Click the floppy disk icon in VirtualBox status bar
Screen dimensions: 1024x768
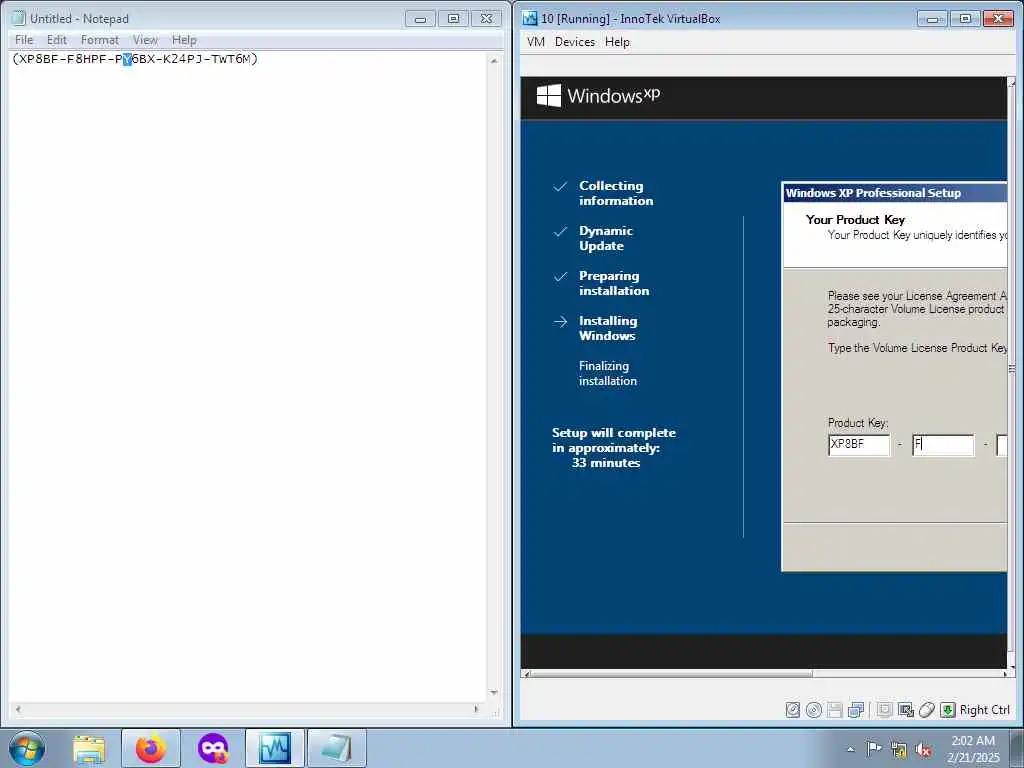point(835,710)
